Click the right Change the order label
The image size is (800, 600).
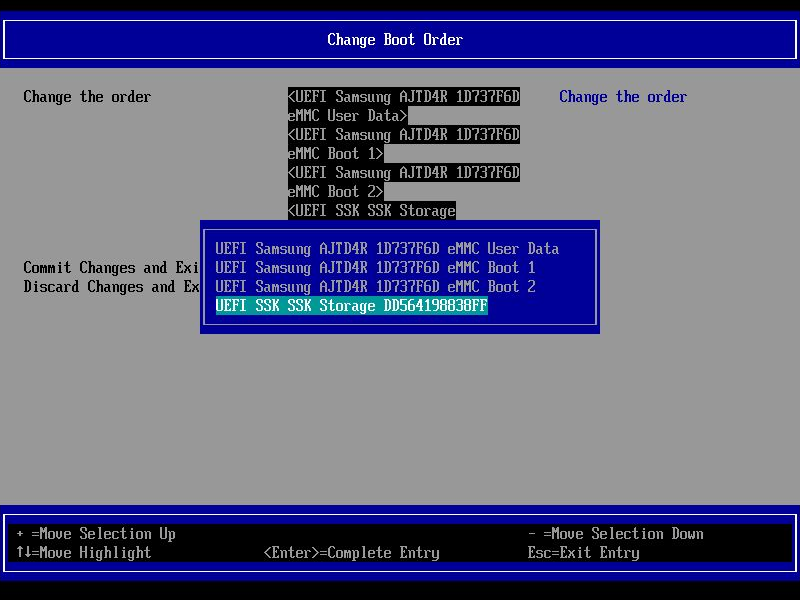pyautogui.click(x=623, y=96)
